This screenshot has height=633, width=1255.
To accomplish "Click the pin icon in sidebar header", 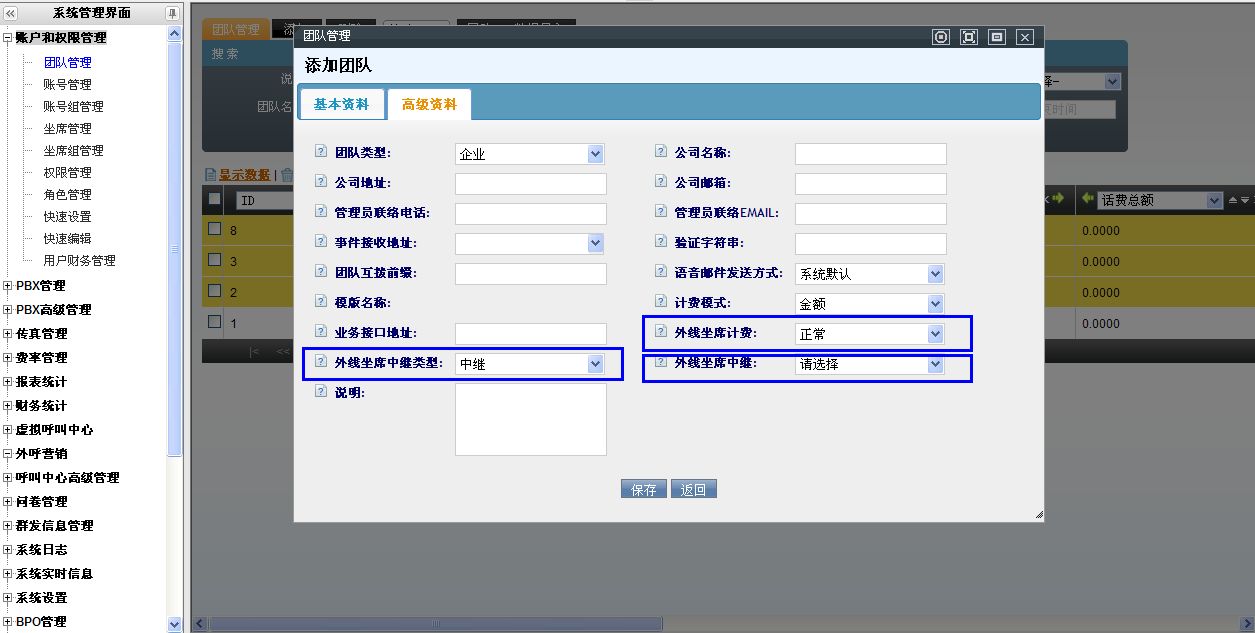I will point(172,13).
